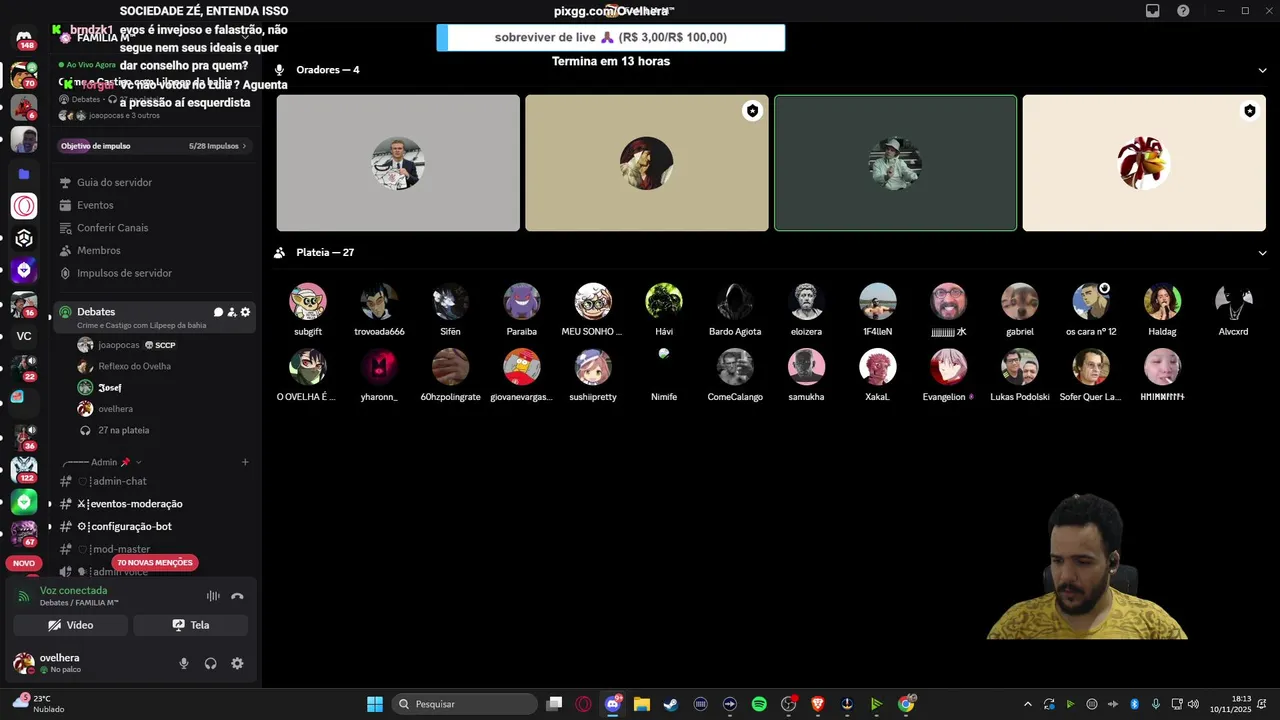
Task: Open Brave browser from the taskbar
Action: 818,704
